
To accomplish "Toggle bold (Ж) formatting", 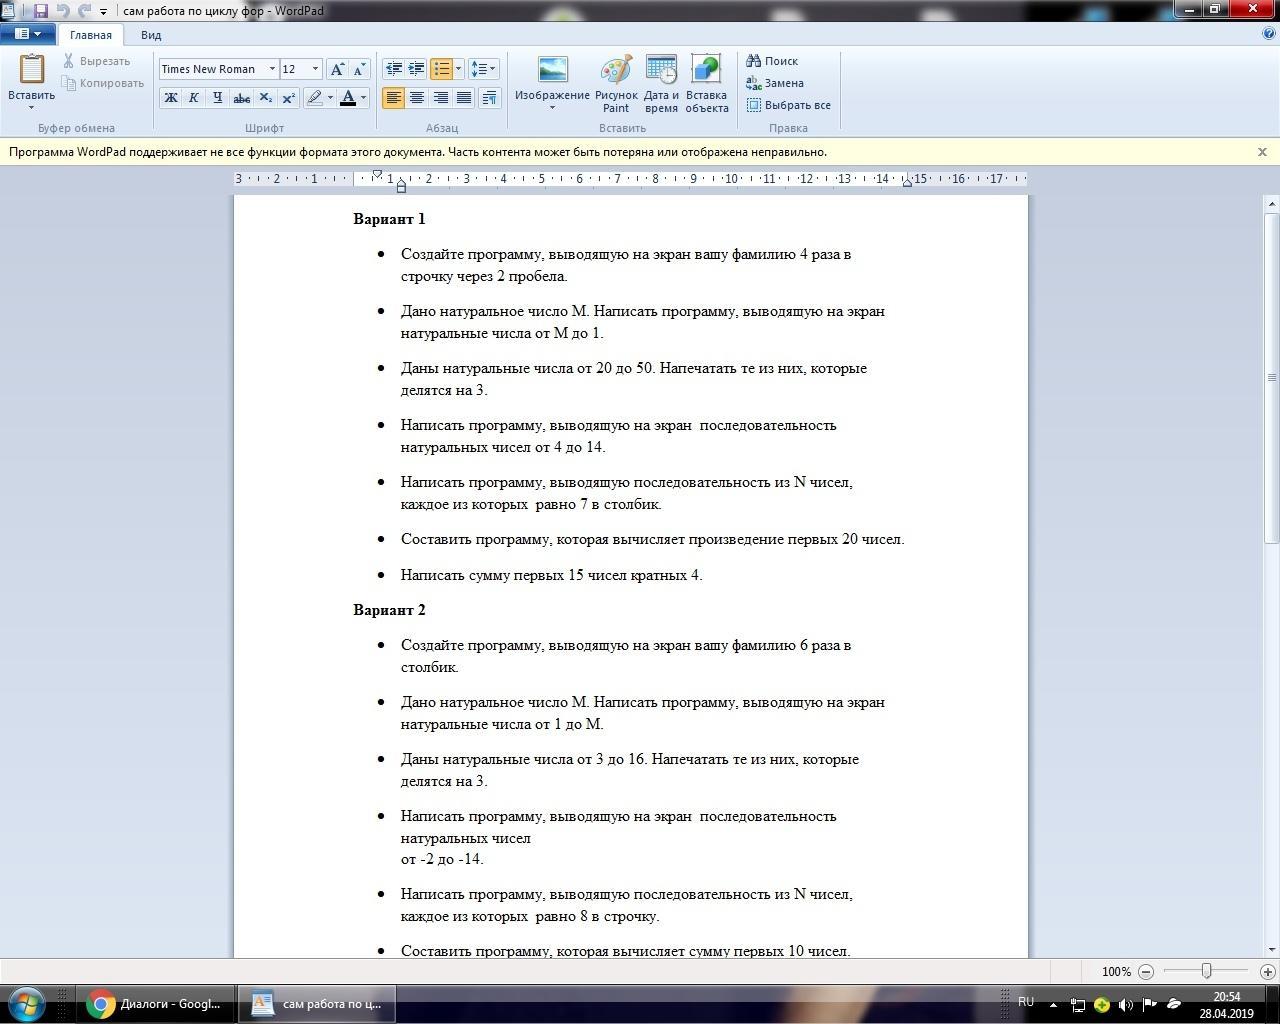I will 171,98.
